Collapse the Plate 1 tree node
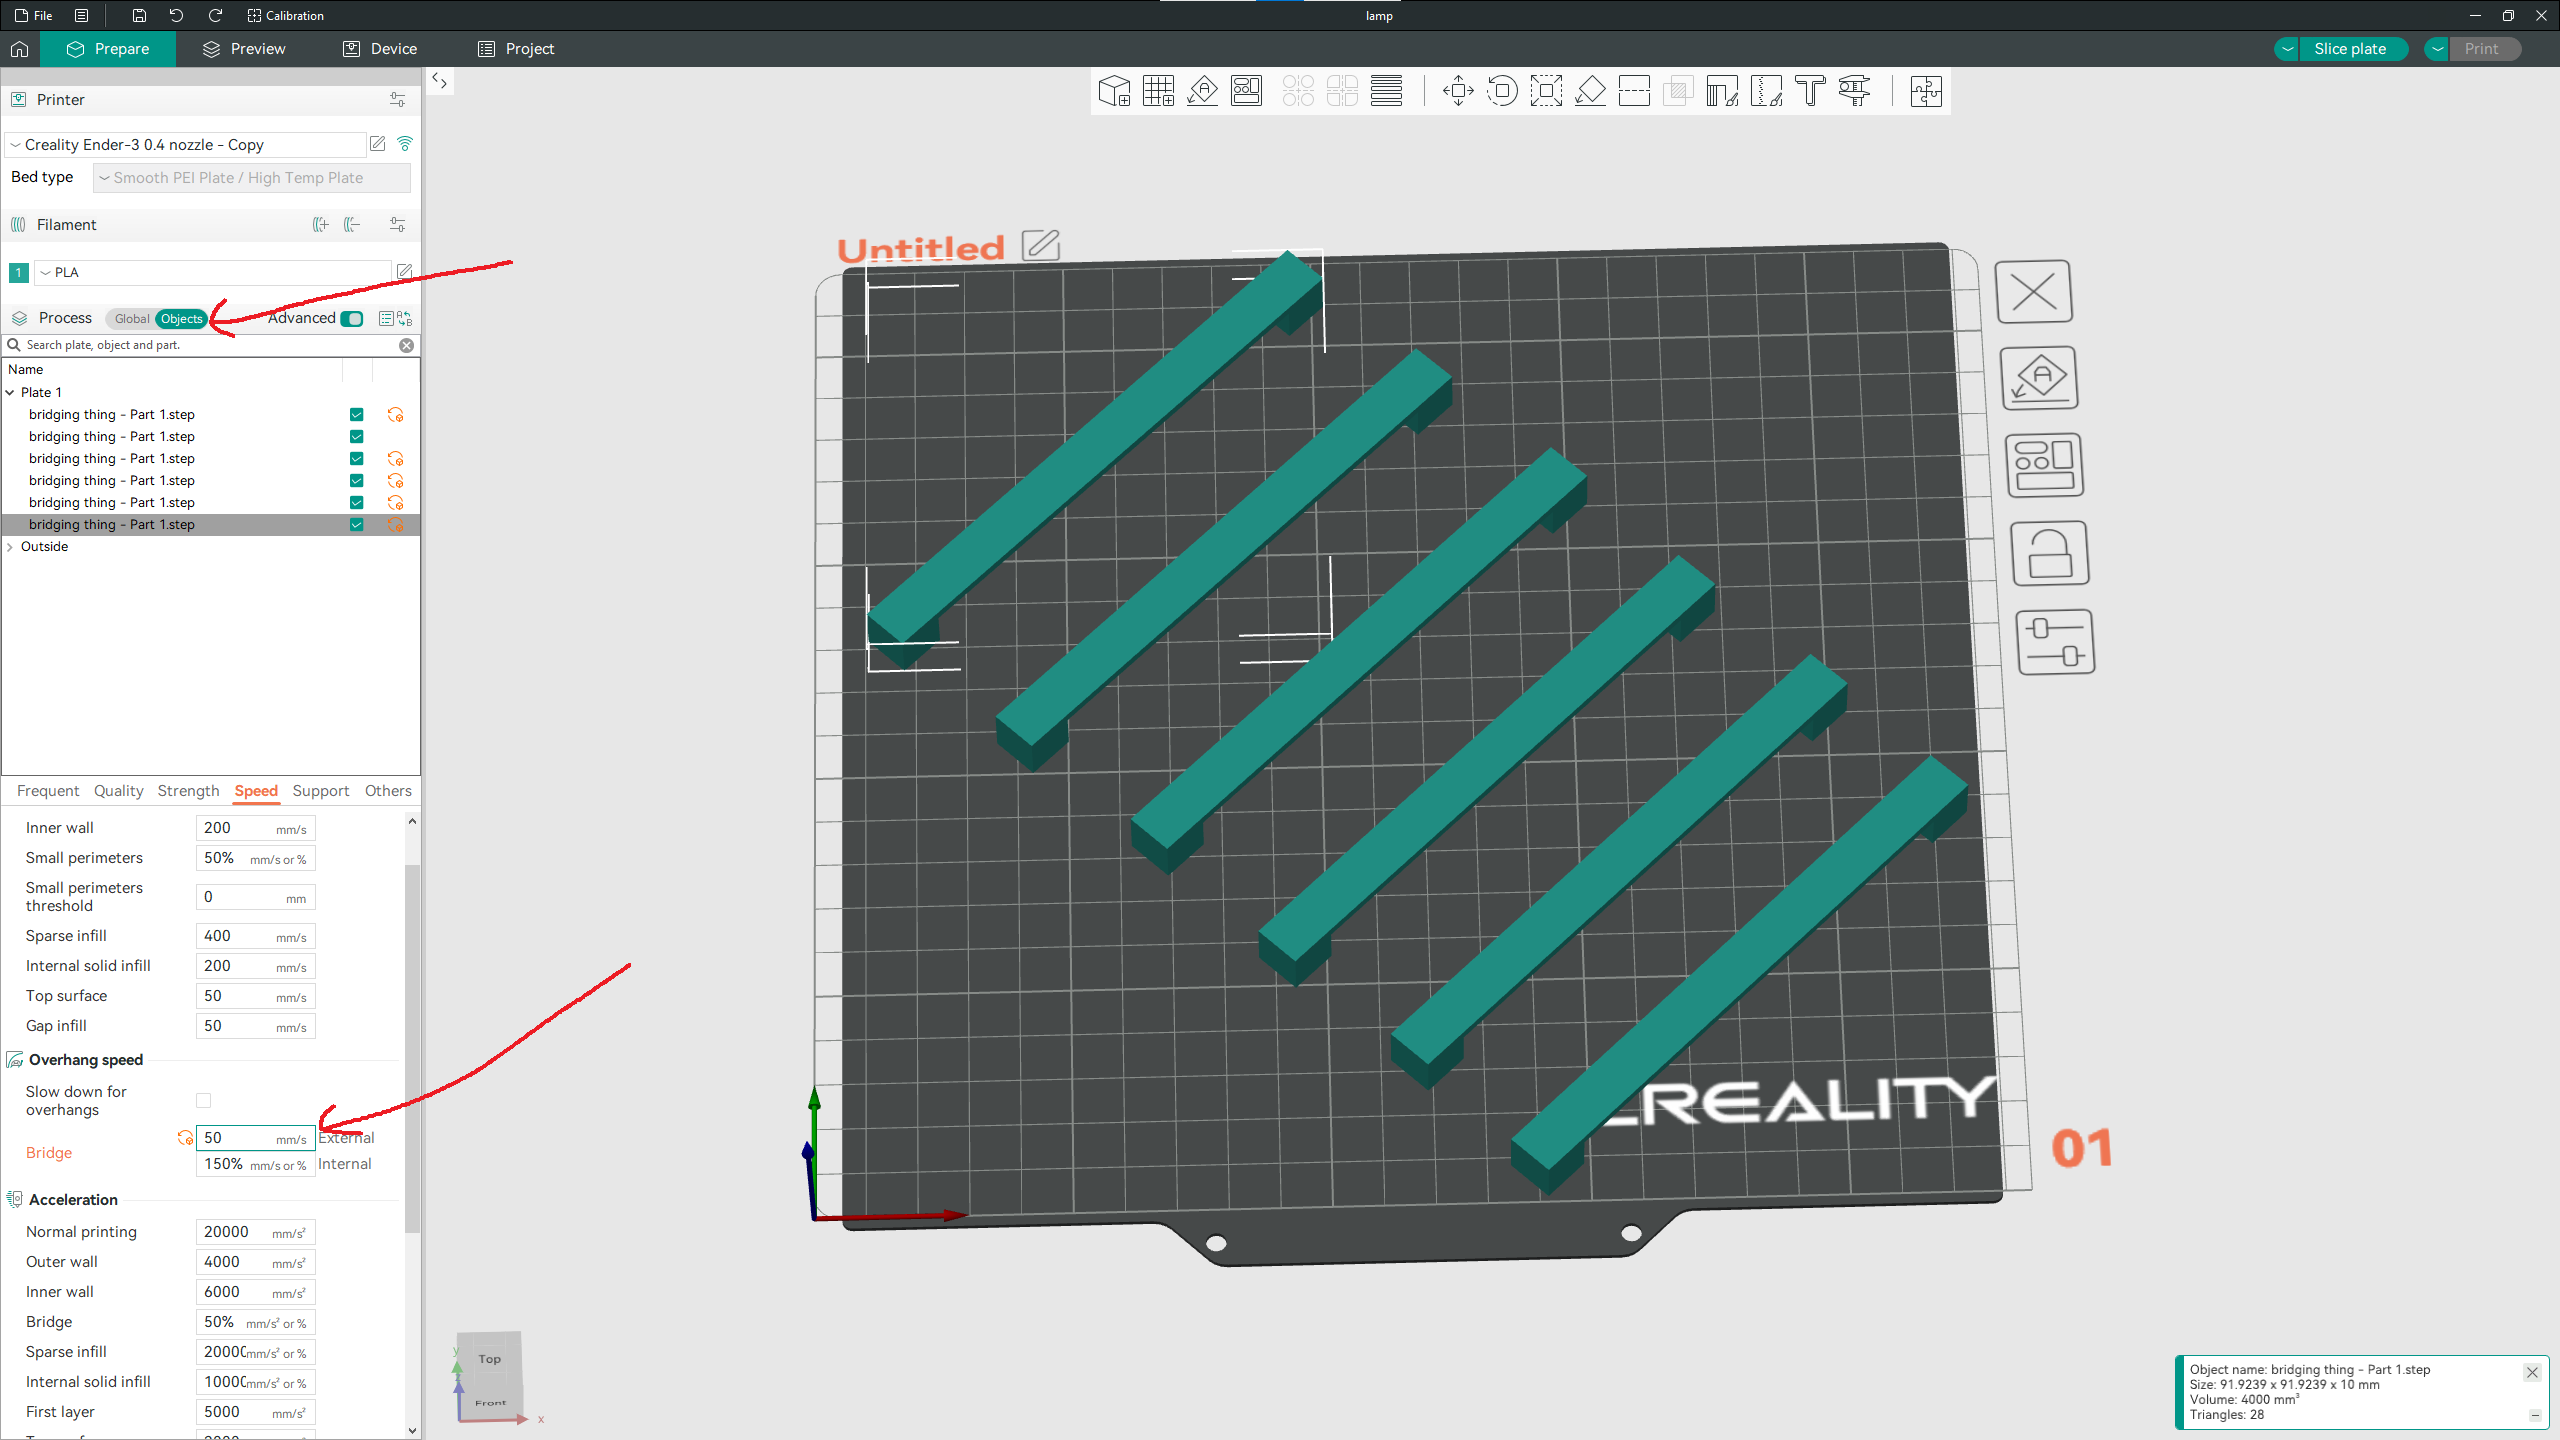Viewport: 2560px width, 1440px height. [x=10, y=393]
